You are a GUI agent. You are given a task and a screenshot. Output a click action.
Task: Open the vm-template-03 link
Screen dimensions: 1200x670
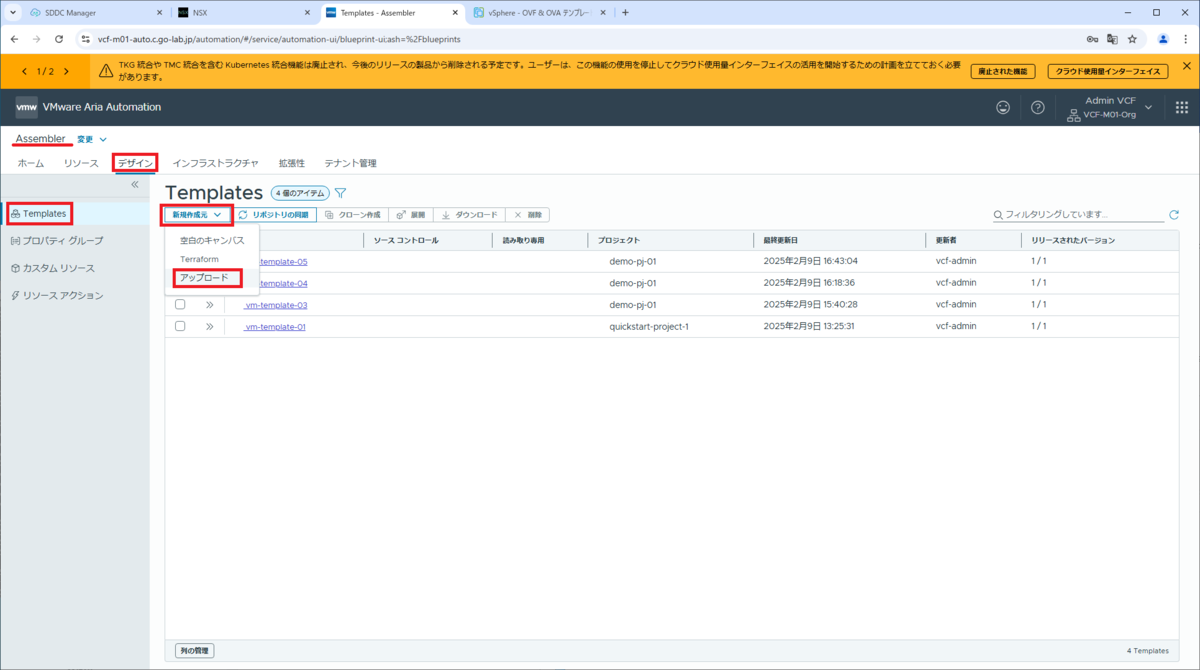pos(276,305)
